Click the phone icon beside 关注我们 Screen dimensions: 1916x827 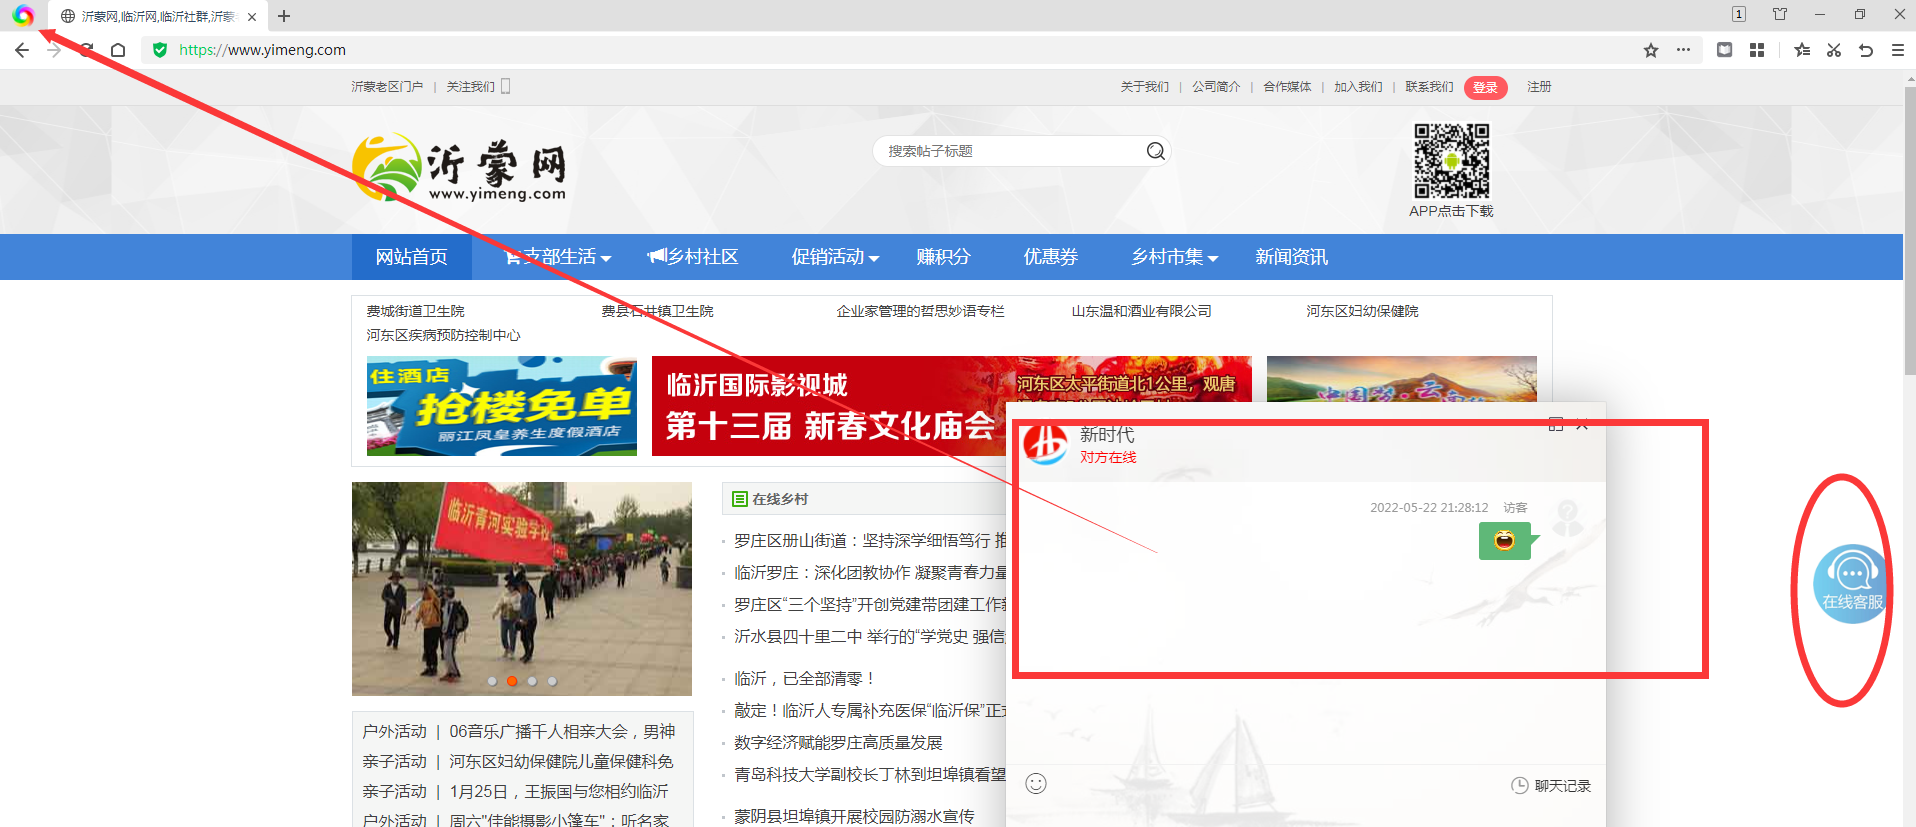tap(506, 86)
